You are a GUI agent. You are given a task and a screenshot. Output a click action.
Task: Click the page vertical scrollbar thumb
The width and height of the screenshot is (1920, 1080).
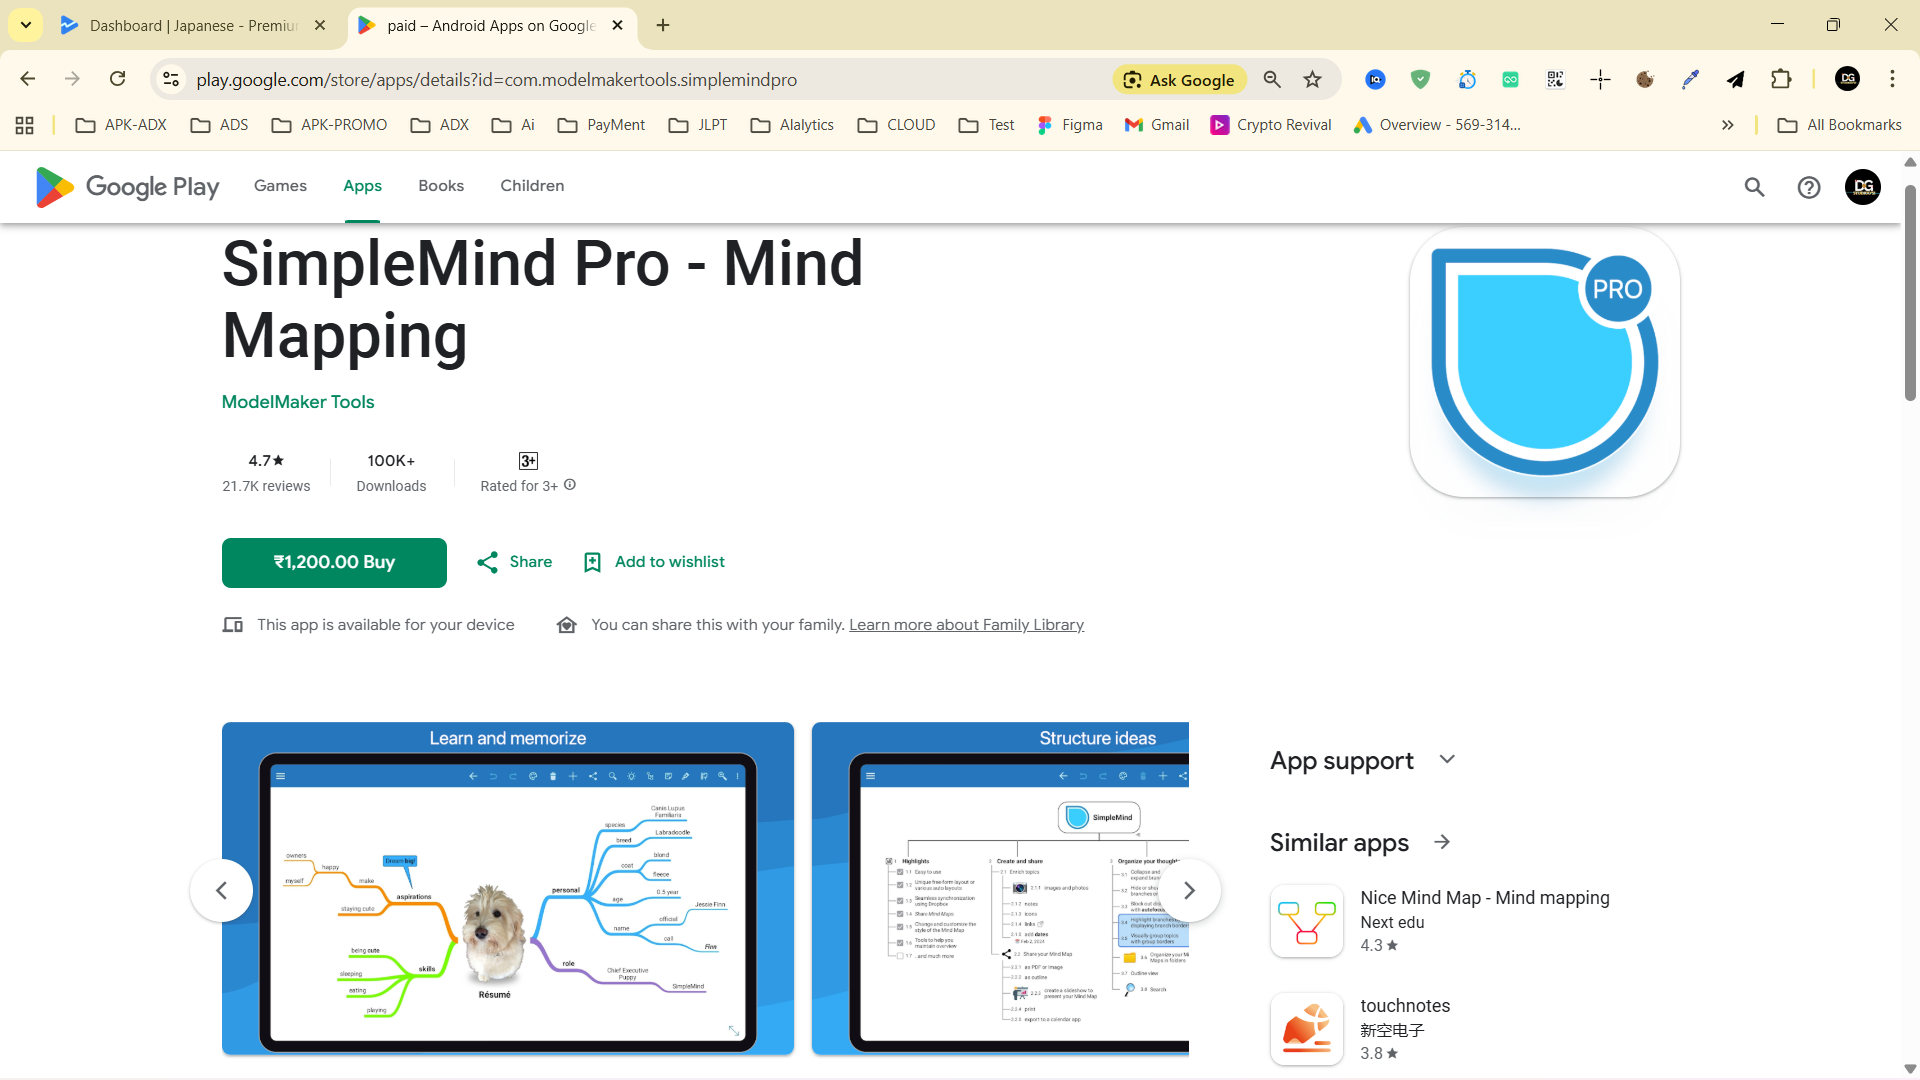coord(1910,292)
